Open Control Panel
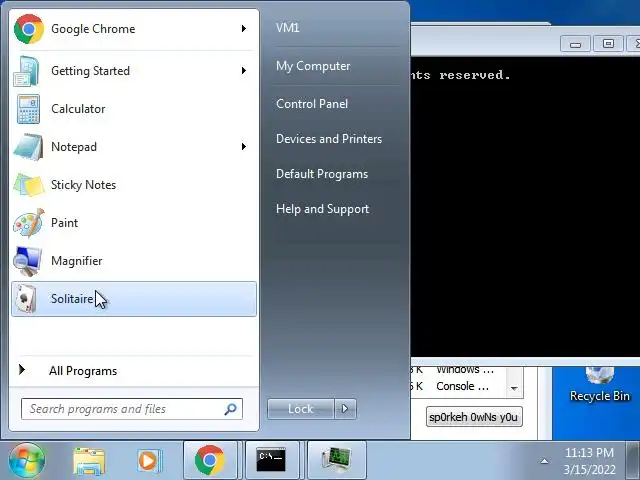Viewport: 640px width, 480px height. point(312,104)
